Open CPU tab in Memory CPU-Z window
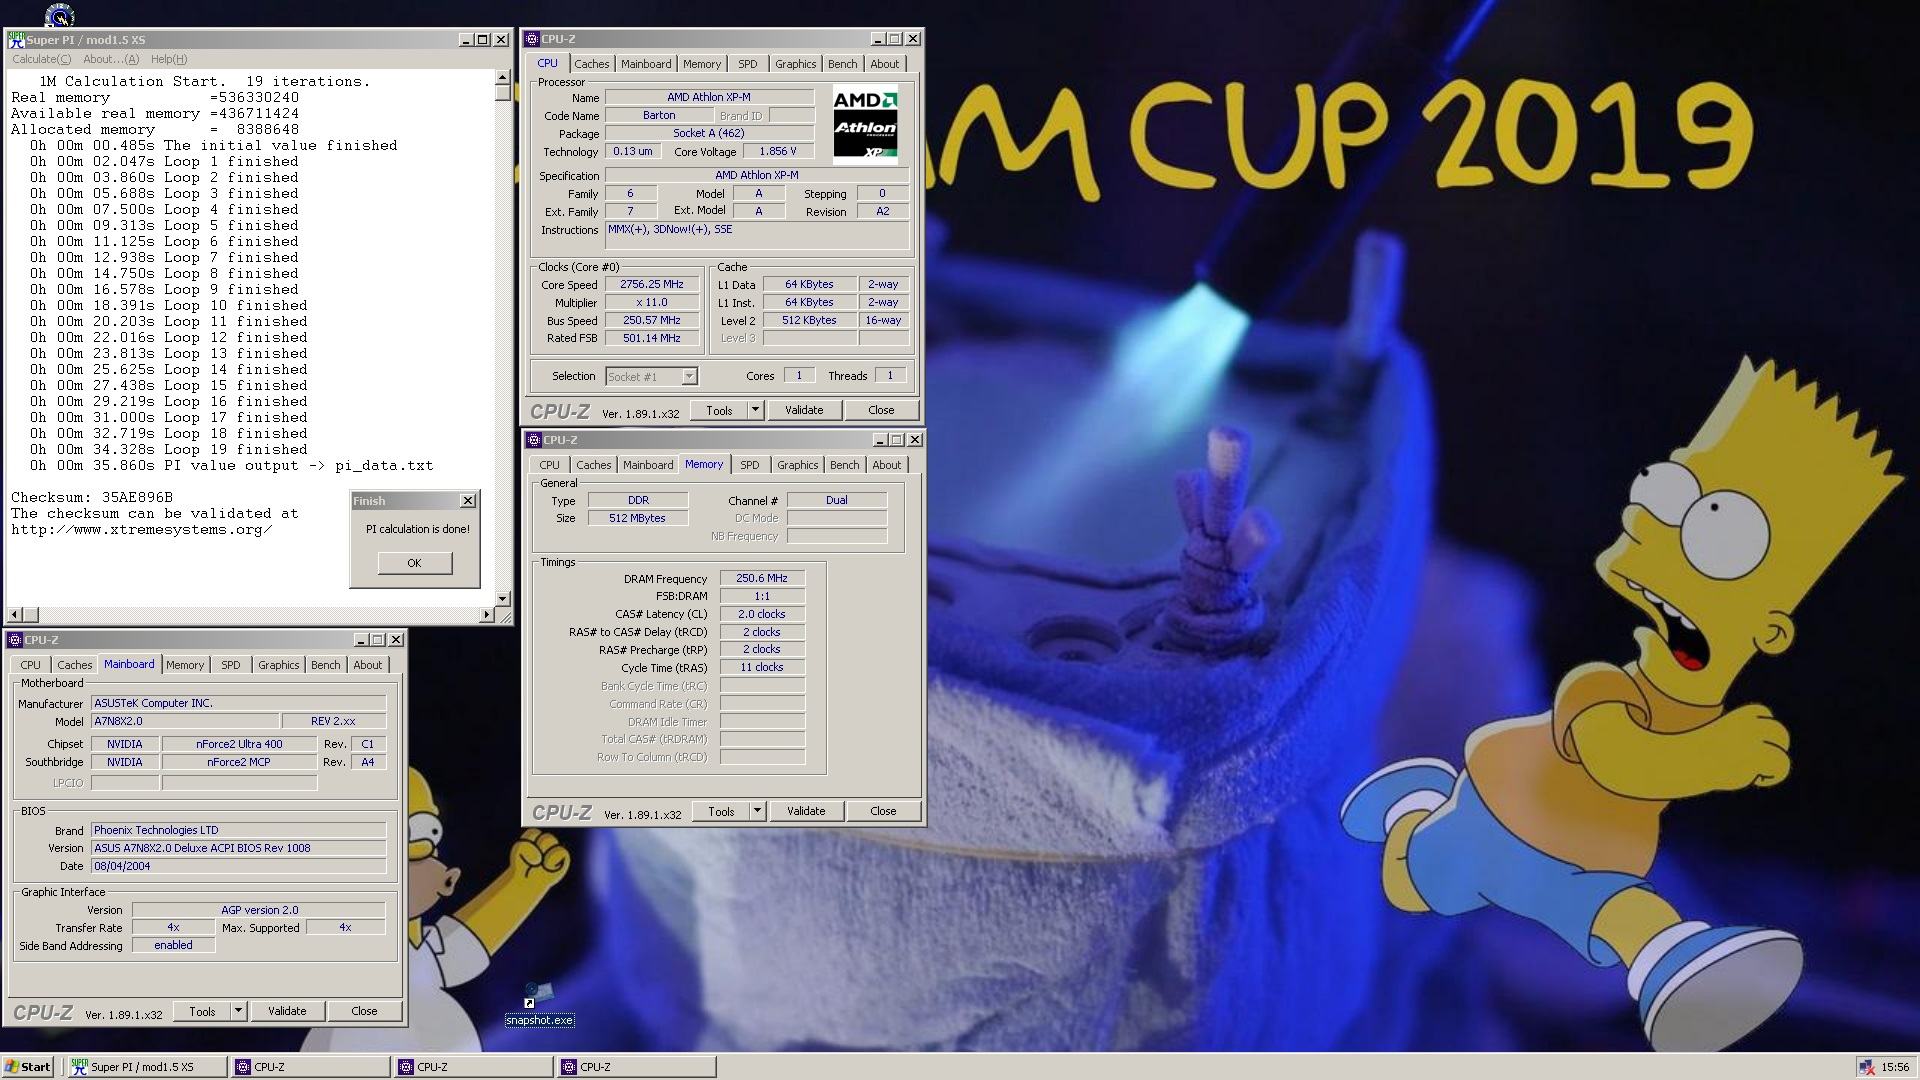This screenshot has width=1920, height=1080. tap(549, 465)
